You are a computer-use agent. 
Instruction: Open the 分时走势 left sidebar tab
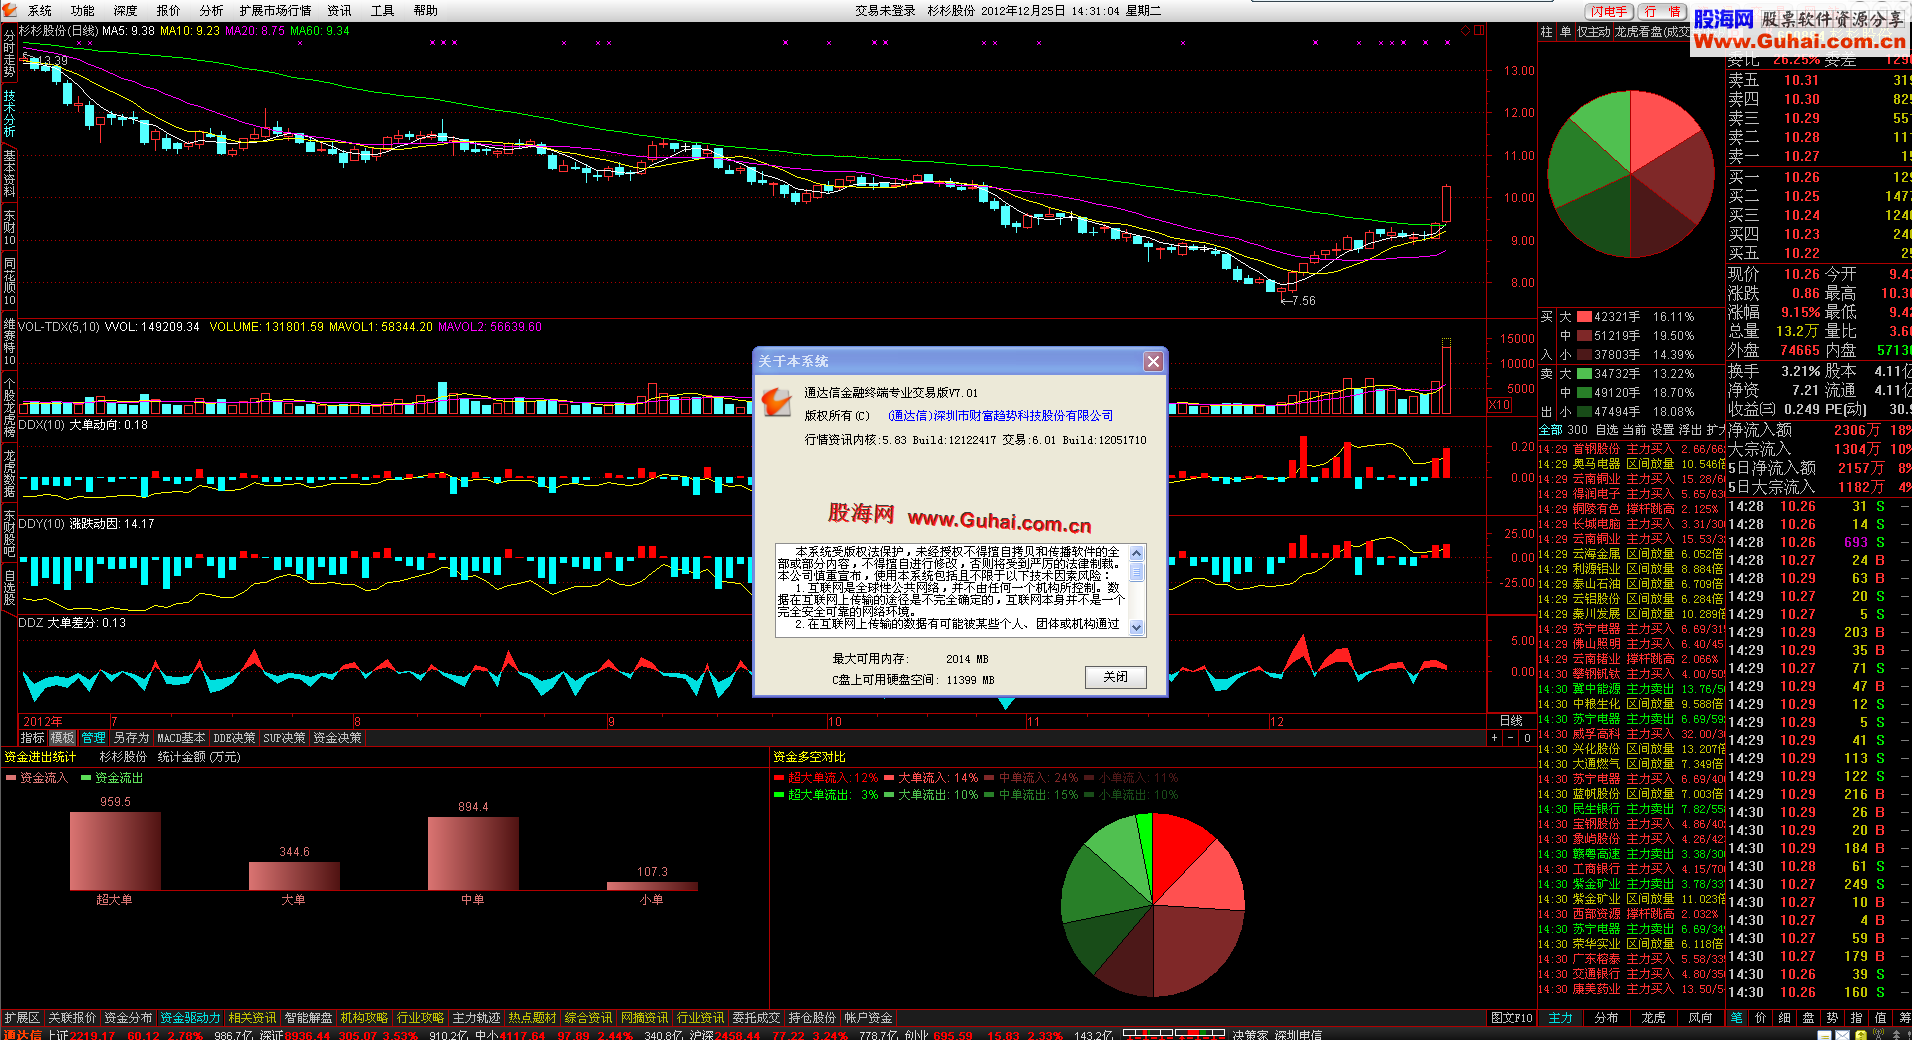pos(9,54)
